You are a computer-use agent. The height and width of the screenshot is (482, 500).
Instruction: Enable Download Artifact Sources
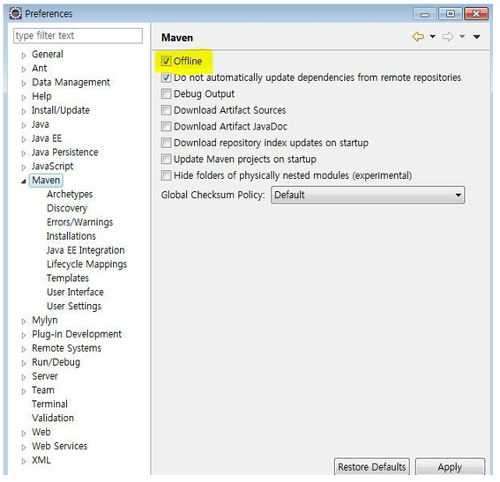(x=166, y=110)
